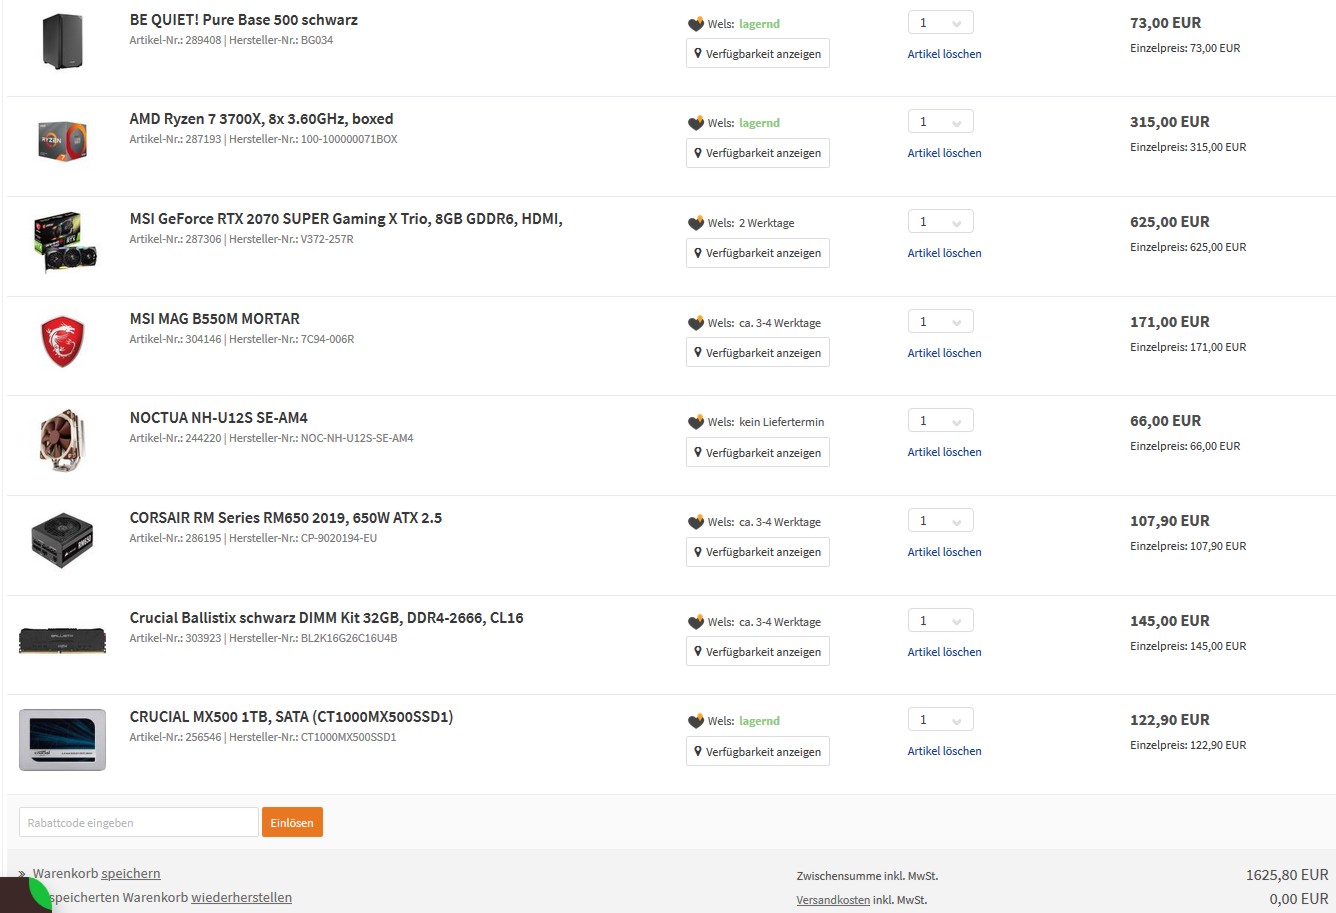This screenshot has height=913, width=1336.
Task: Show availability for CRUCIAL MX500 1TB
Action: [758, 751]
